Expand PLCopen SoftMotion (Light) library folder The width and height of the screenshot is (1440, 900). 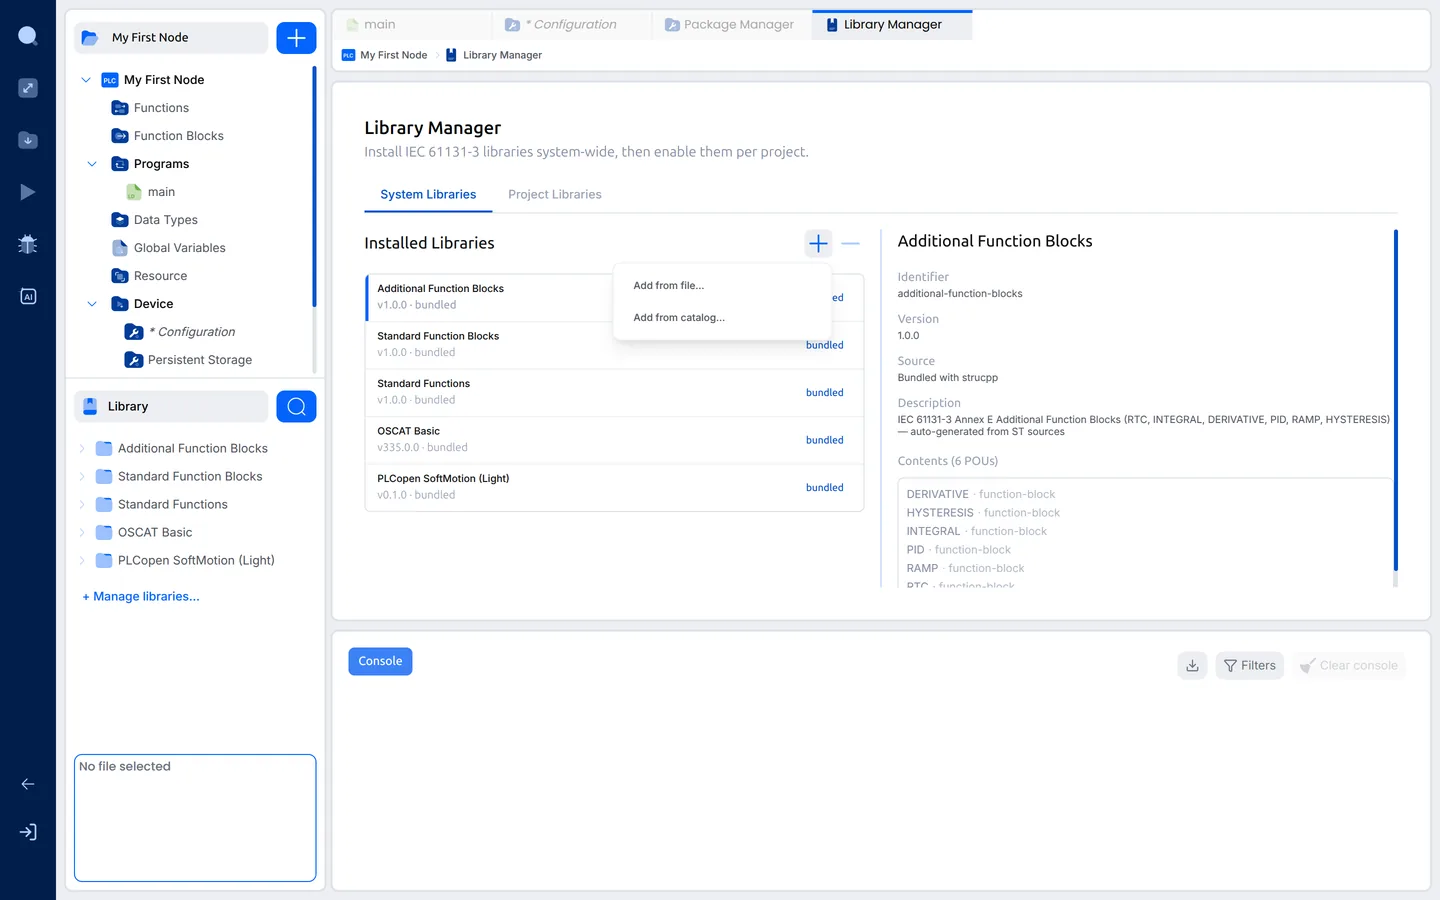82,561
